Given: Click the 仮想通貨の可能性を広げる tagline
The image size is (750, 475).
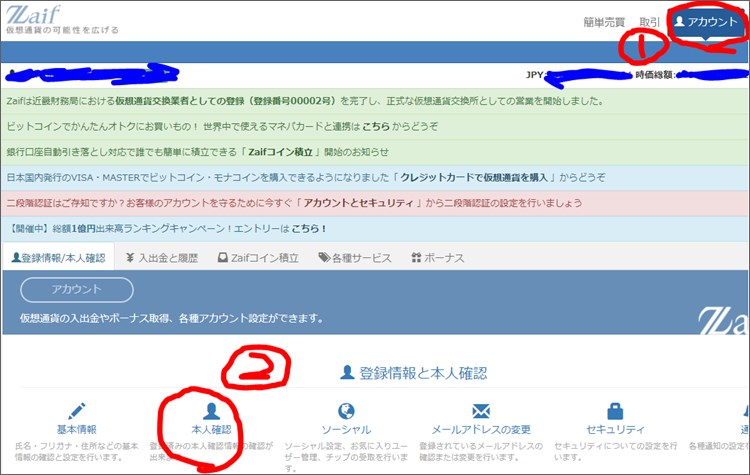Looking at the screenshot, I should (62, 30).
